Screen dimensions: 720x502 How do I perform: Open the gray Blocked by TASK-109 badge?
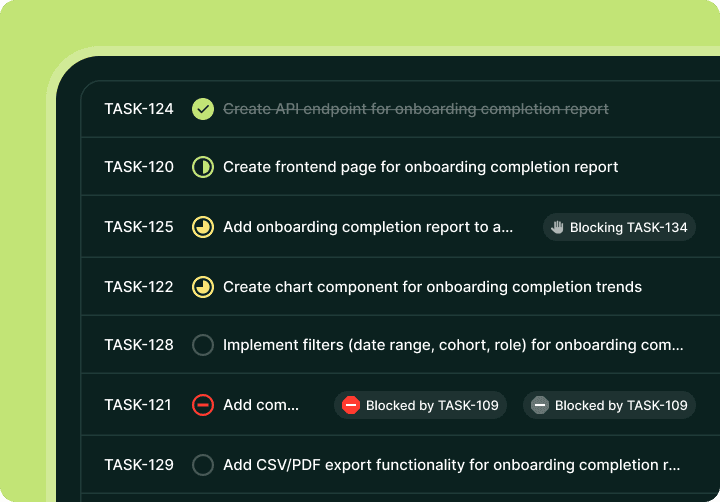tap(609, 405)
